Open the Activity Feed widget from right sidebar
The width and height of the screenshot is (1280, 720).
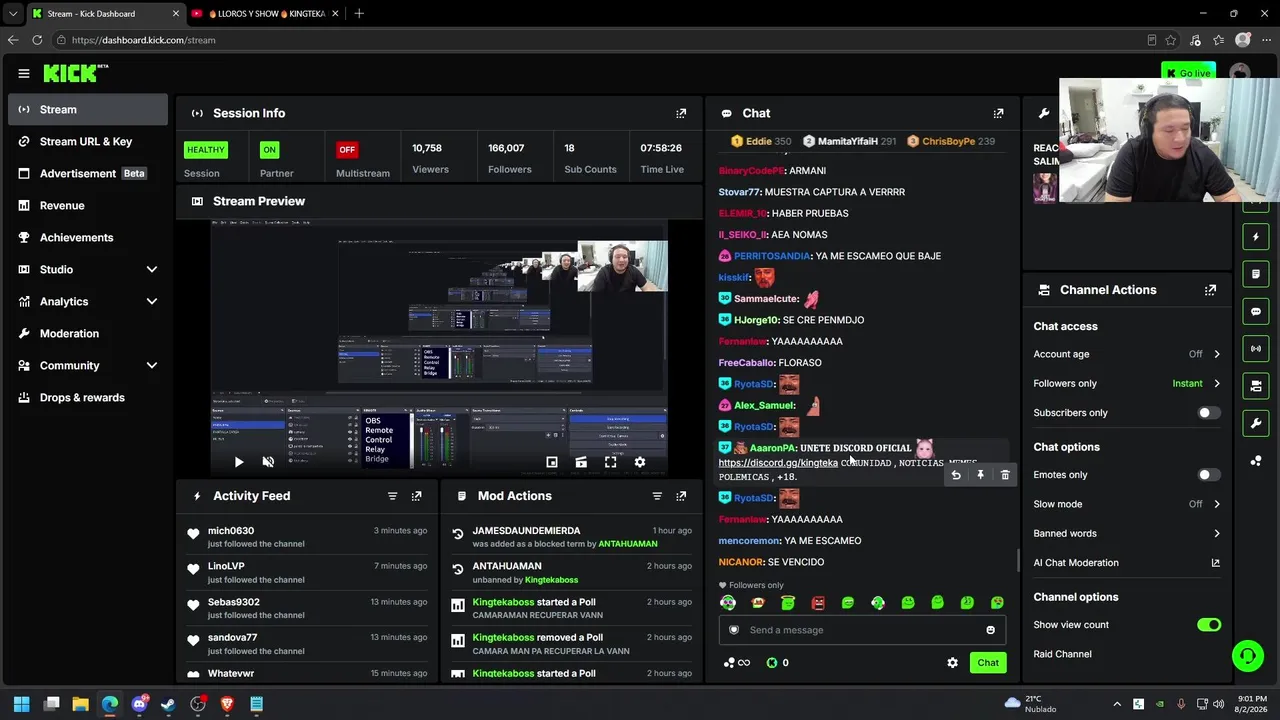click(1256, 237)
